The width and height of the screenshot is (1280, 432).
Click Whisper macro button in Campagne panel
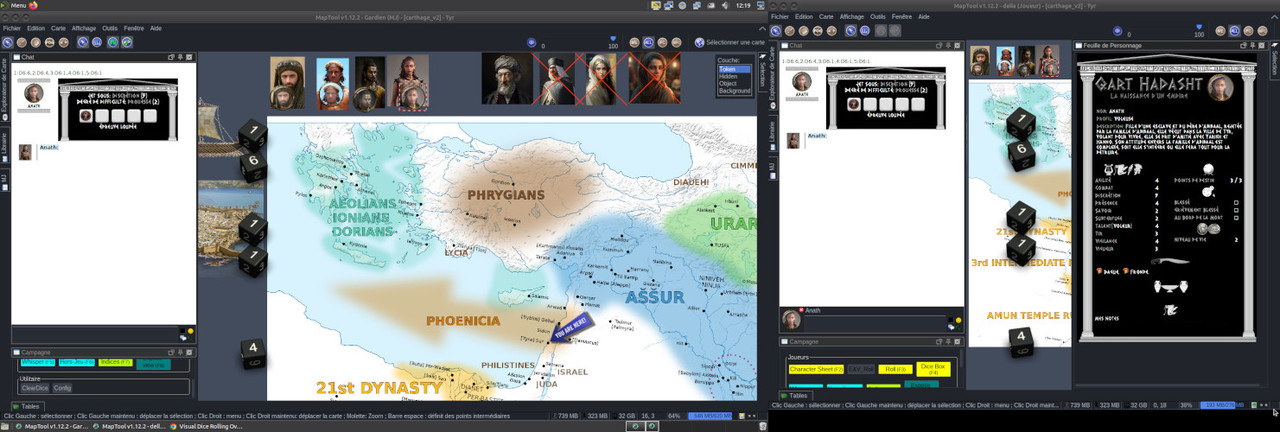click(38, 362)
